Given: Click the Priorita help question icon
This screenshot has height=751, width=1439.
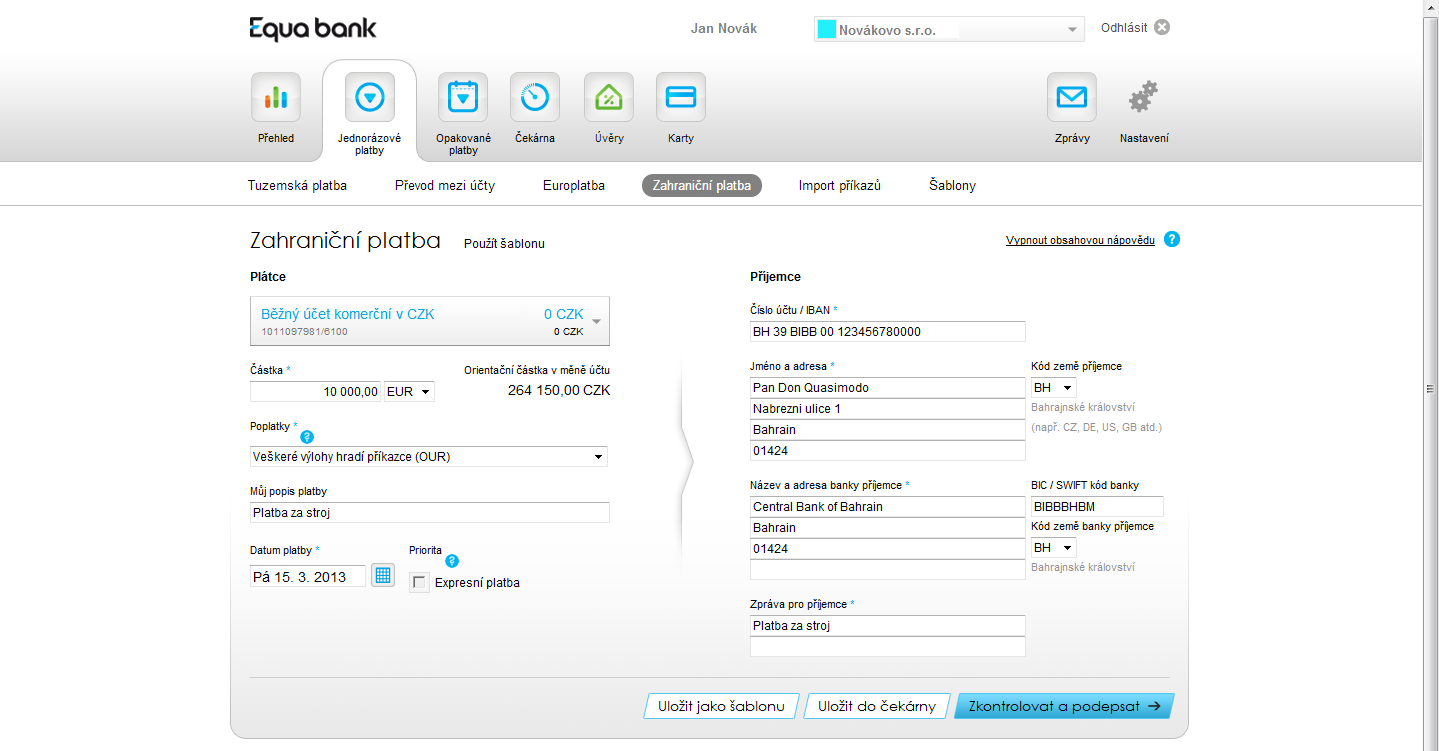Looking at the screenshot, I should tap(452, 561).
